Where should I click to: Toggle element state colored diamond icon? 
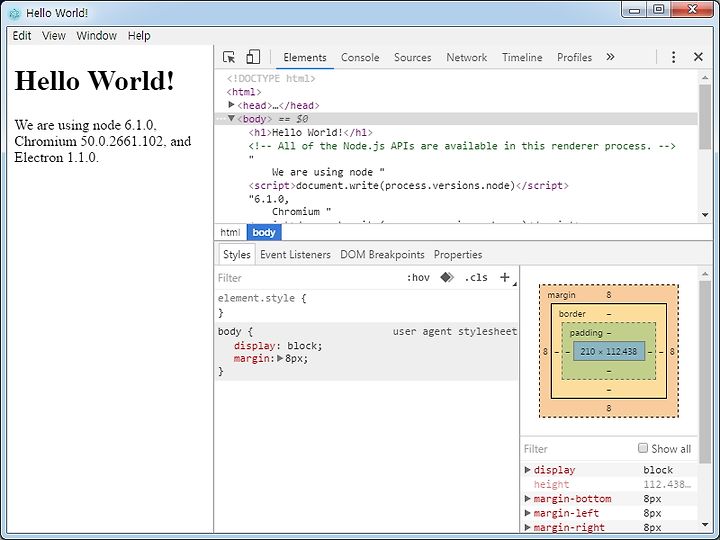[x=447, y=277]
